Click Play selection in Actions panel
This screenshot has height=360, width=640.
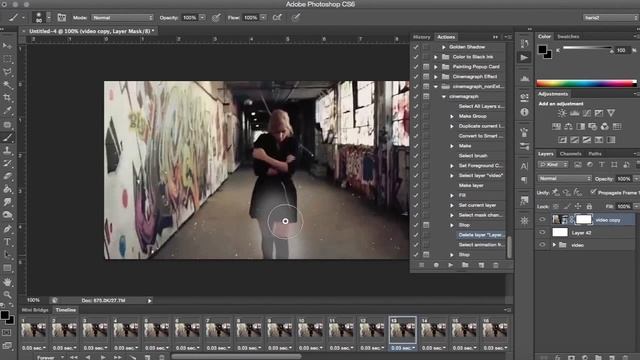click(x=451, y=265)
